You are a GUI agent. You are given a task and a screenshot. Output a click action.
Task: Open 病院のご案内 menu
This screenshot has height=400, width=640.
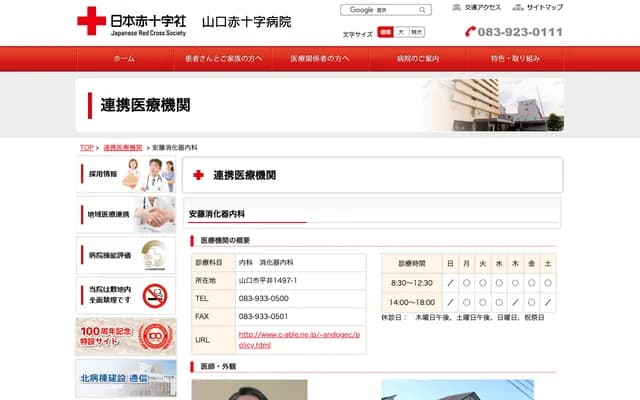pyautogui.click(x=417, y=59)
